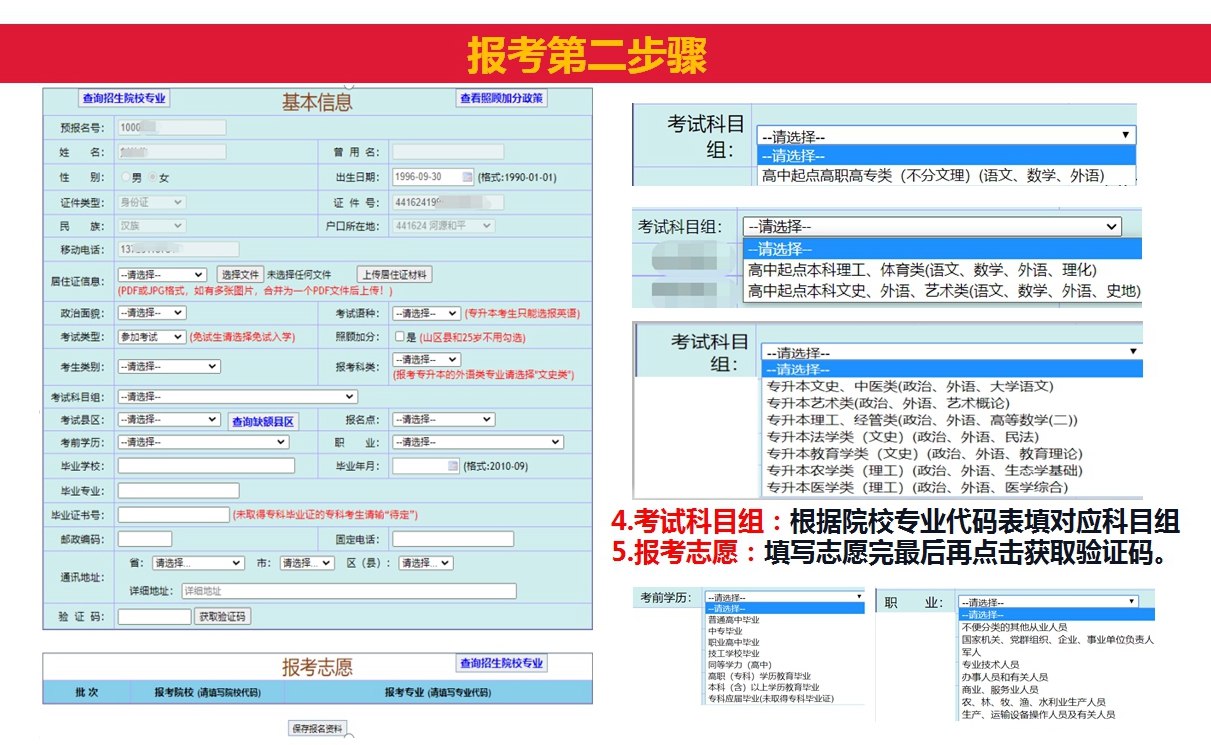Screen dimensions: 1211x745
Task: Expand the 考生类别 dropdown
Action: tap(169, 366)
